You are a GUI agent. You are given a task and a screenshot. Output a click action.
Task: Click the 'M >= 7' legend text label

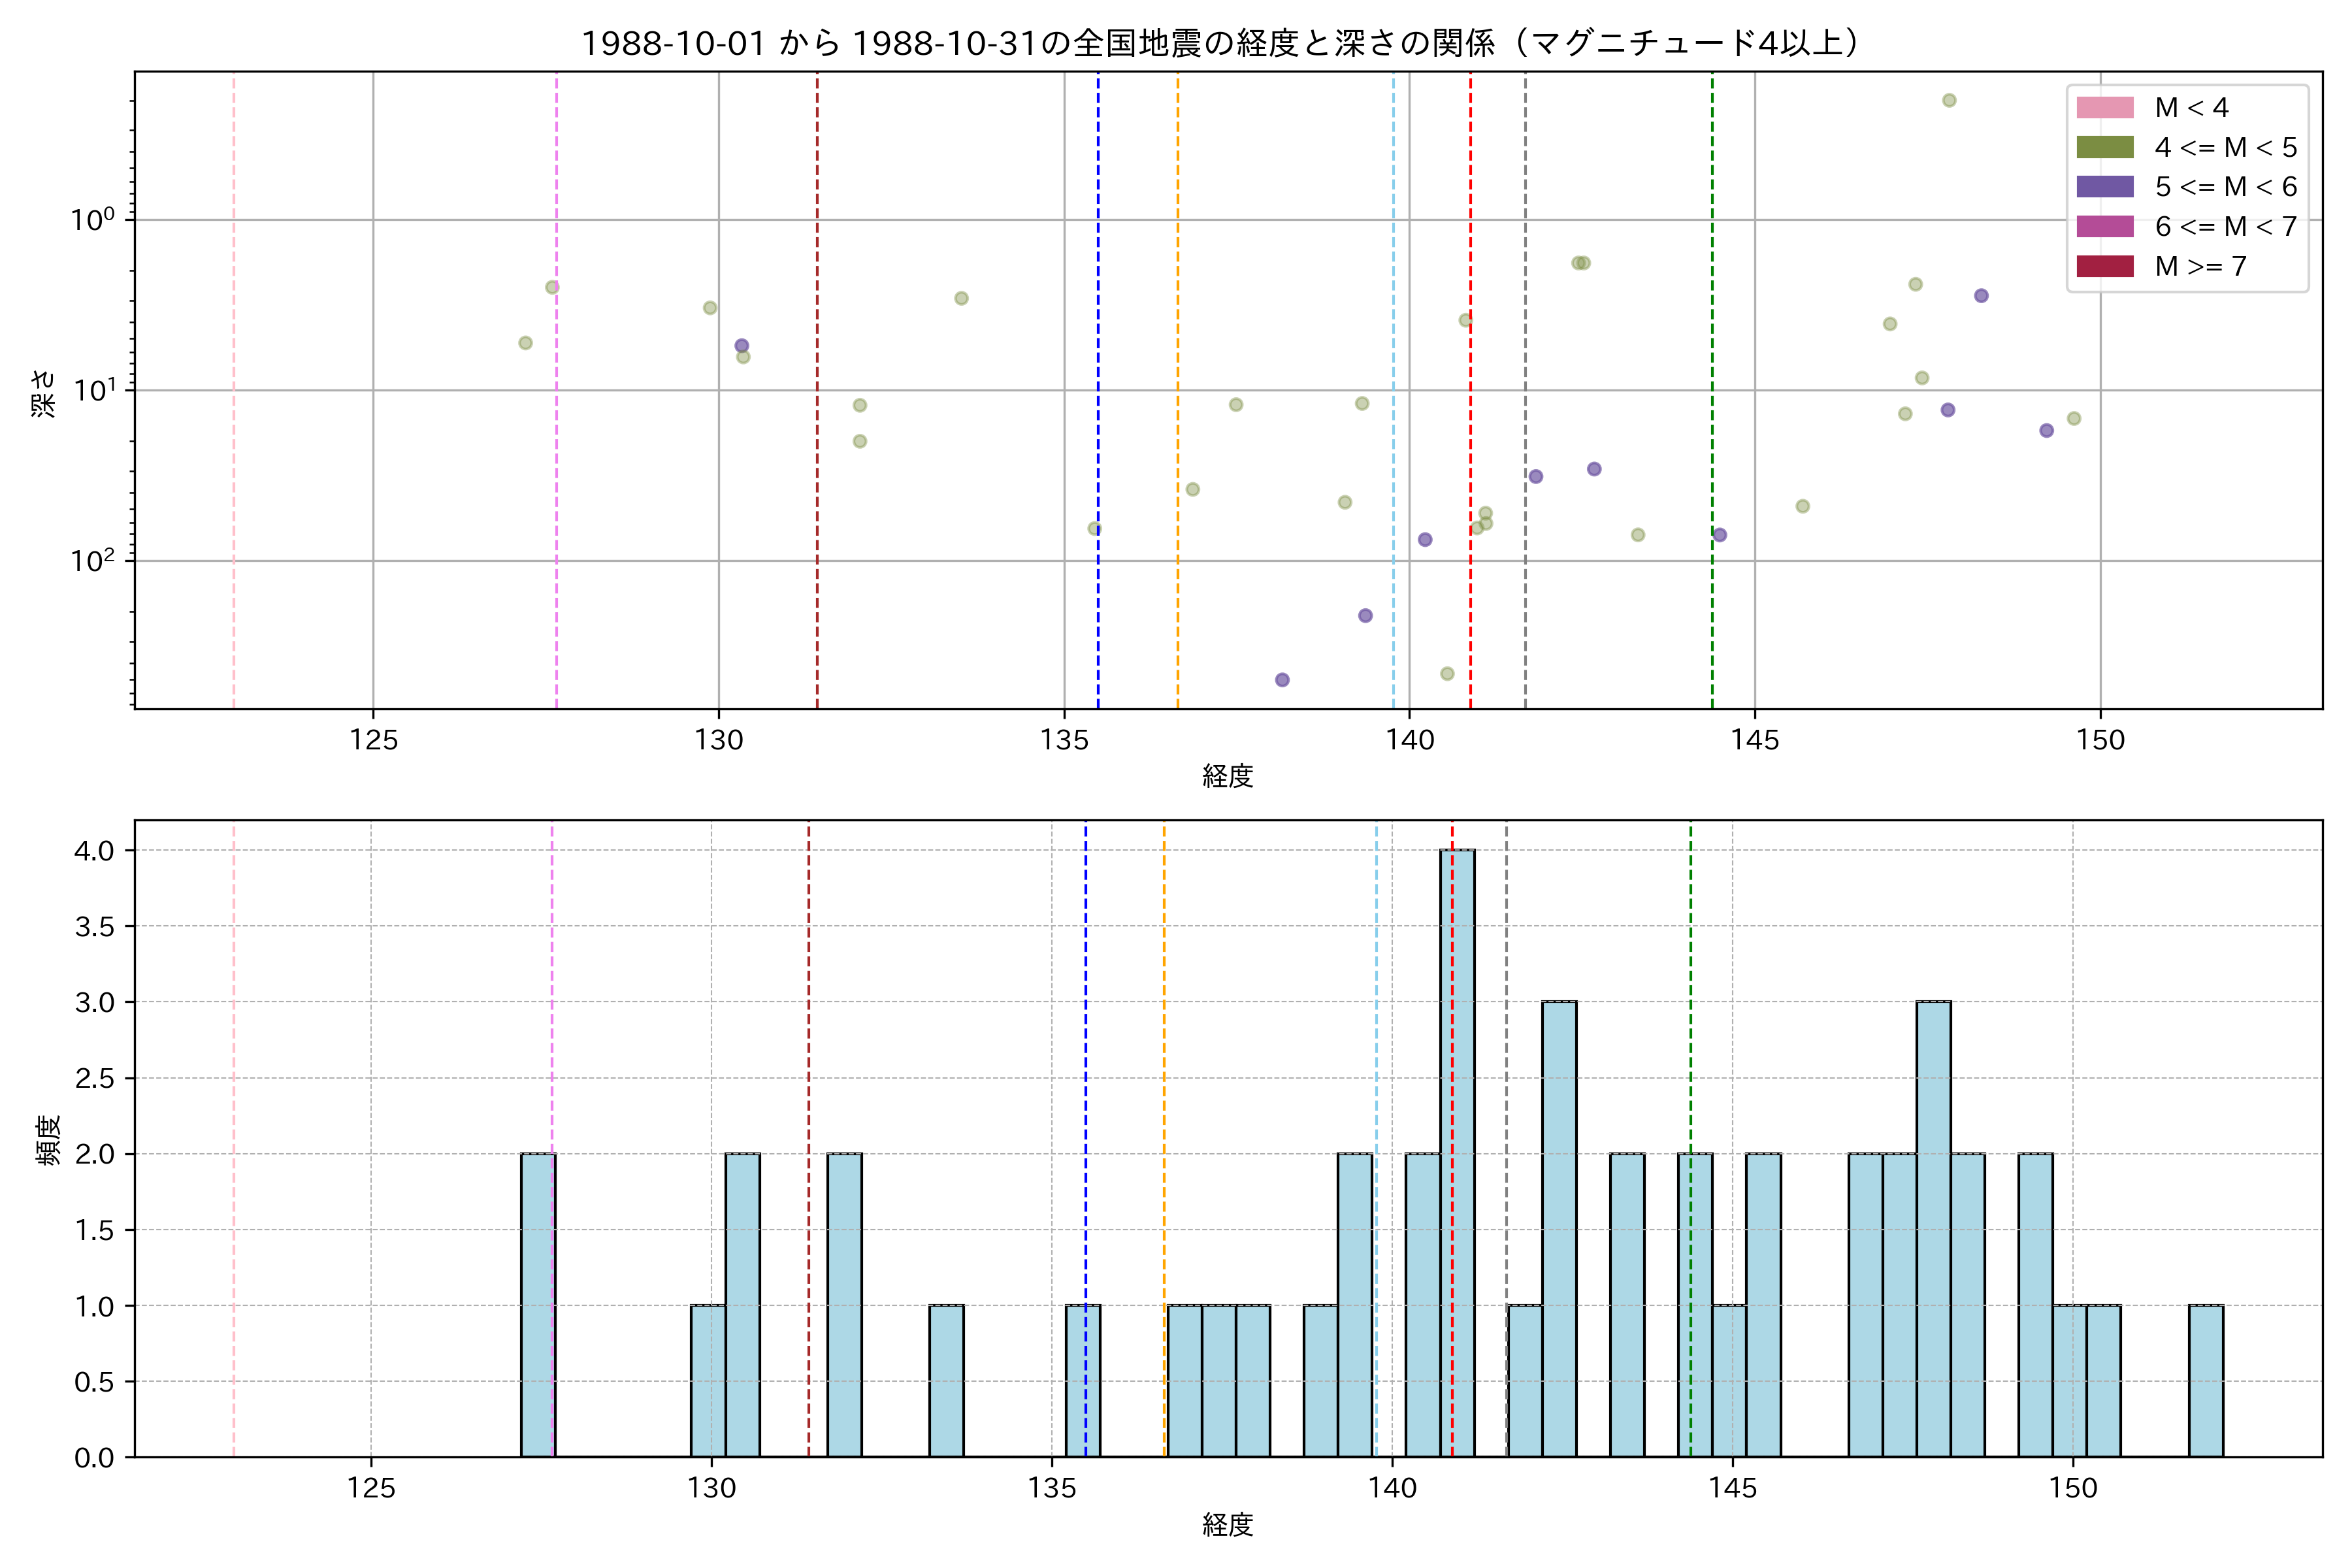click(2200, 266)
